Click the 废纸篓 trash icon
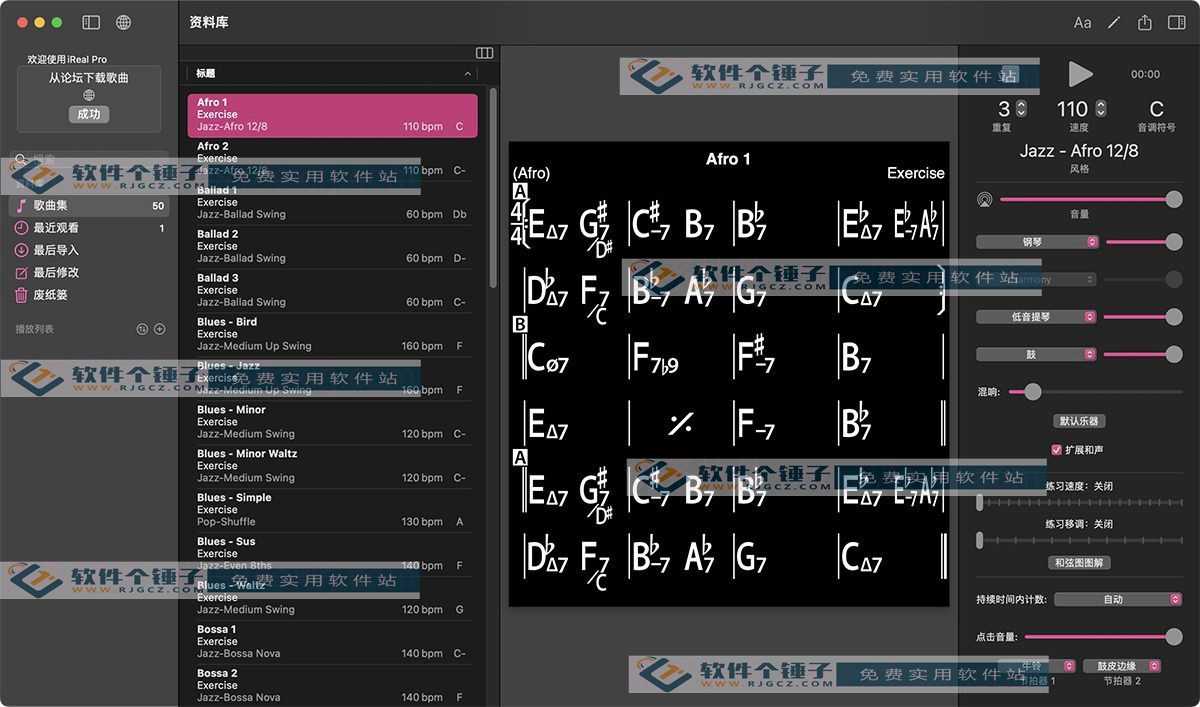Viewport: 1200px width, 707px height. pyautogui.click(x=21, y=295)
